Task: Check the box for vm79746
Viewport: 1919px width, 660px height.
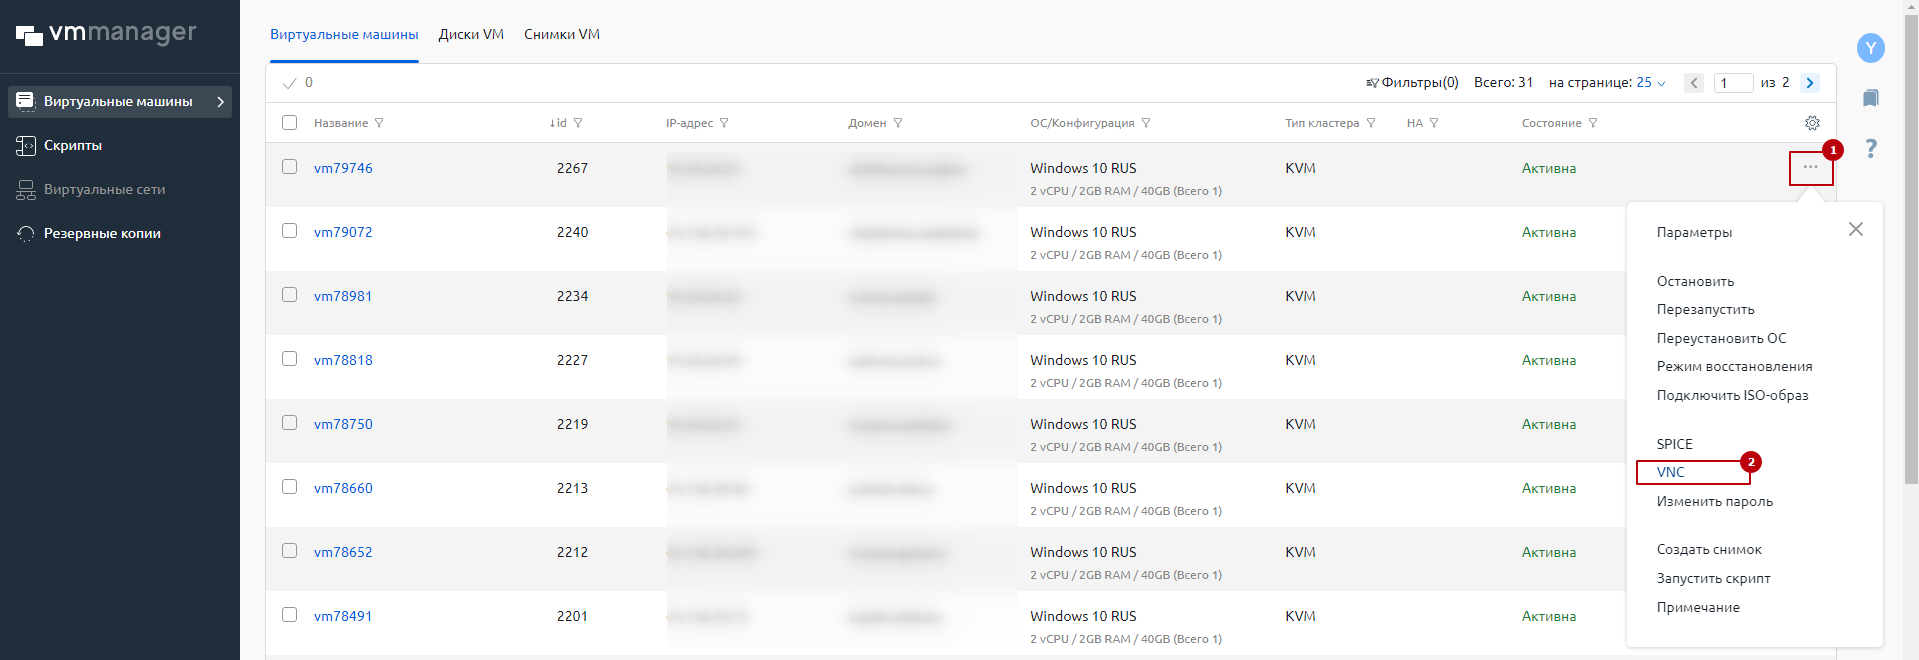Action: click(290, 167)
